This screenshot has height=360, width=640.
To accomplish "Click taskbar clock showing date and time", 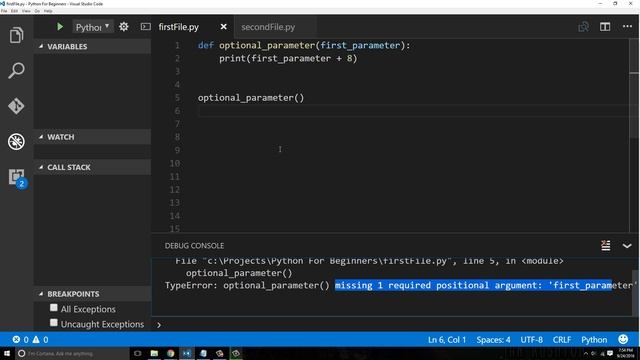I will coord(625,353).
